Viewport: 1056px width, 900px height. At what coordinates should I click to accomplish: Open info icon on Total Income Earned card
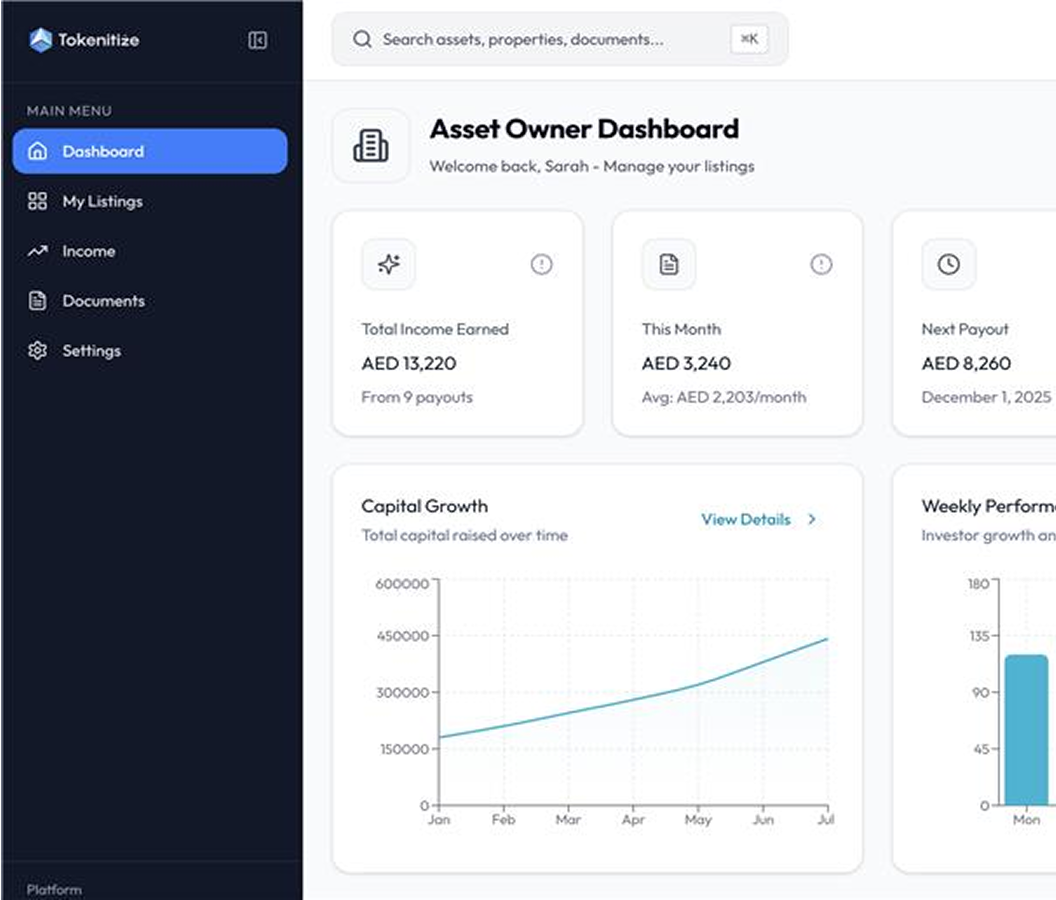coord(541,264)
